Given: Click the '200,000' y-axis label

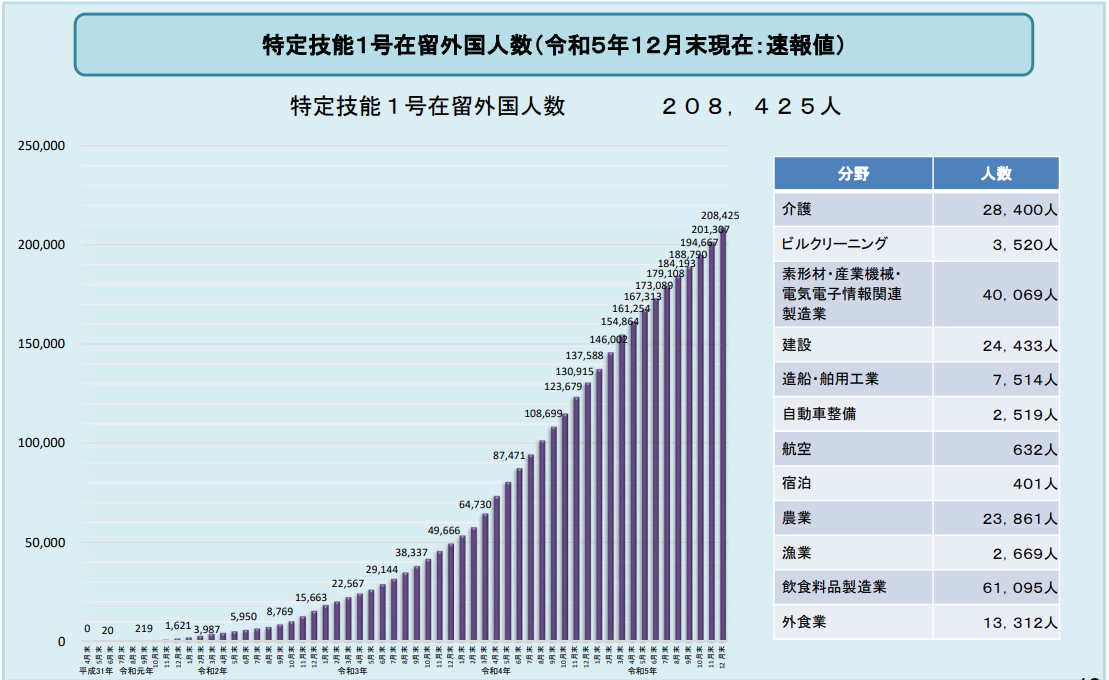Looking at the screenshot, I should click(x=41, y=245).
